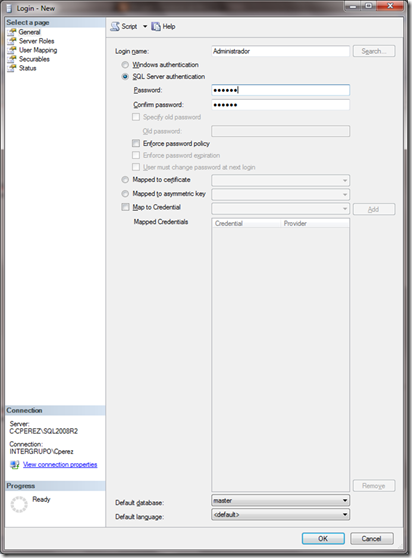Check the Map to Credential checkbox

[x=125, y=207]
